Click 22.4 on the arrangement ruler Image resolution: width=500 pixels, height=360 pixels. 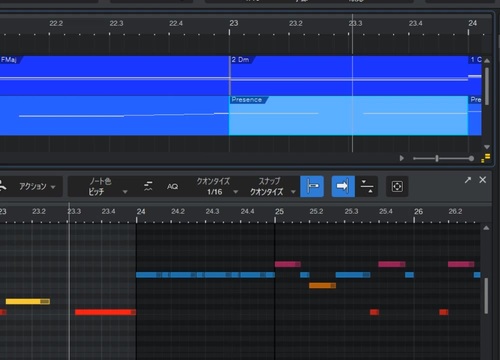(x=176, y=23)
